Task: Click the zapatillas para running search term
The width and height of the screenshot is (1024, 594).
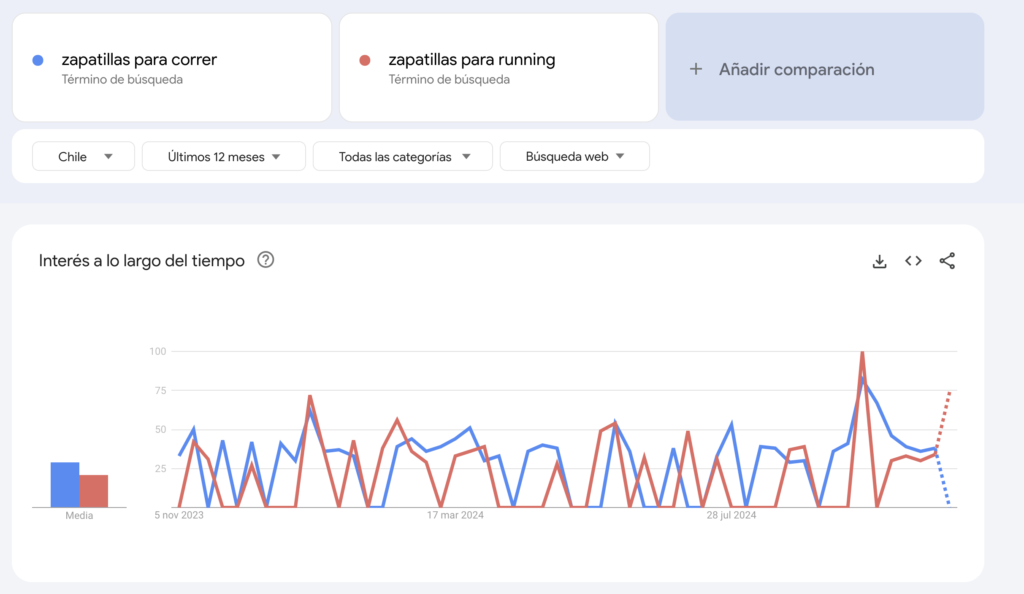Action: pos(471,60)
